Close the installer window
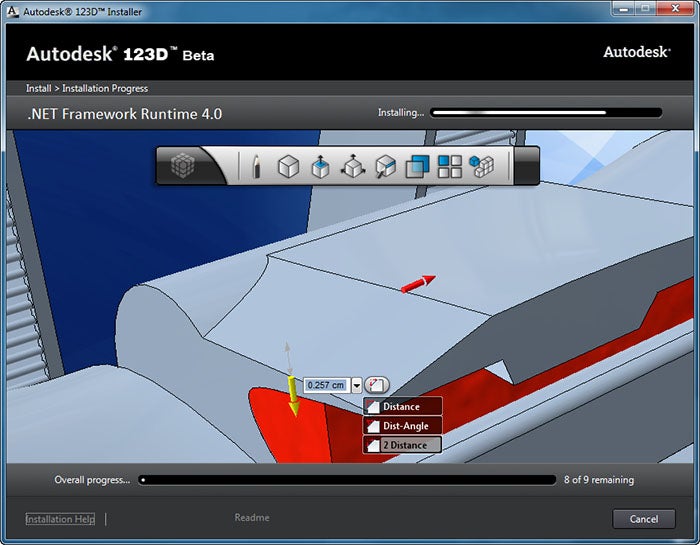Viewport: 700px width, 545px height. [x=675, y=9]
